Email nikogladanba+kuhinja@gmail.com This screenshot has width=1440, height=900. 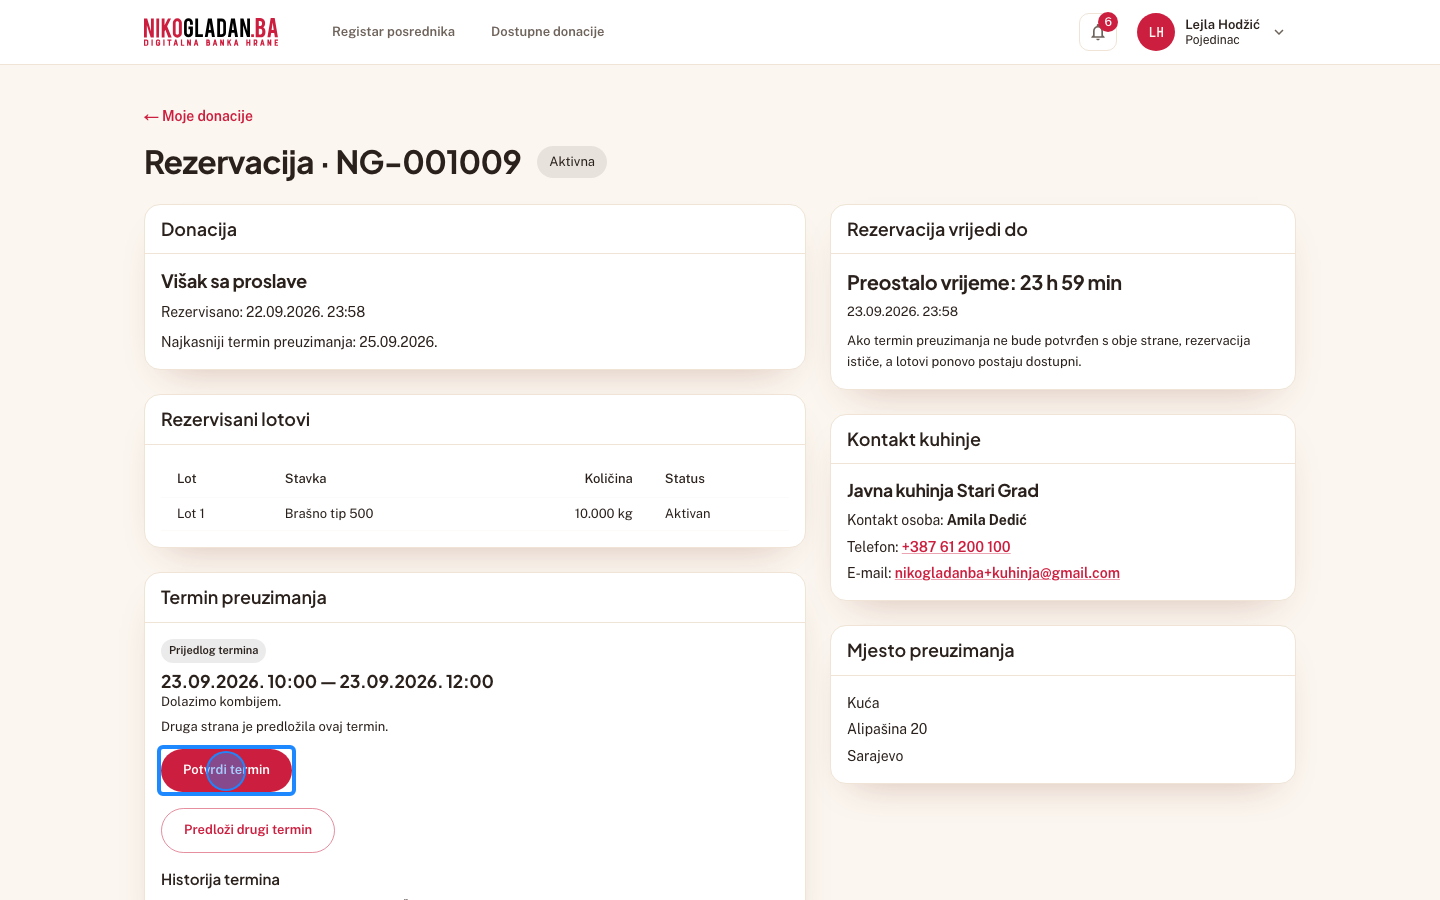pos(1007,573)
